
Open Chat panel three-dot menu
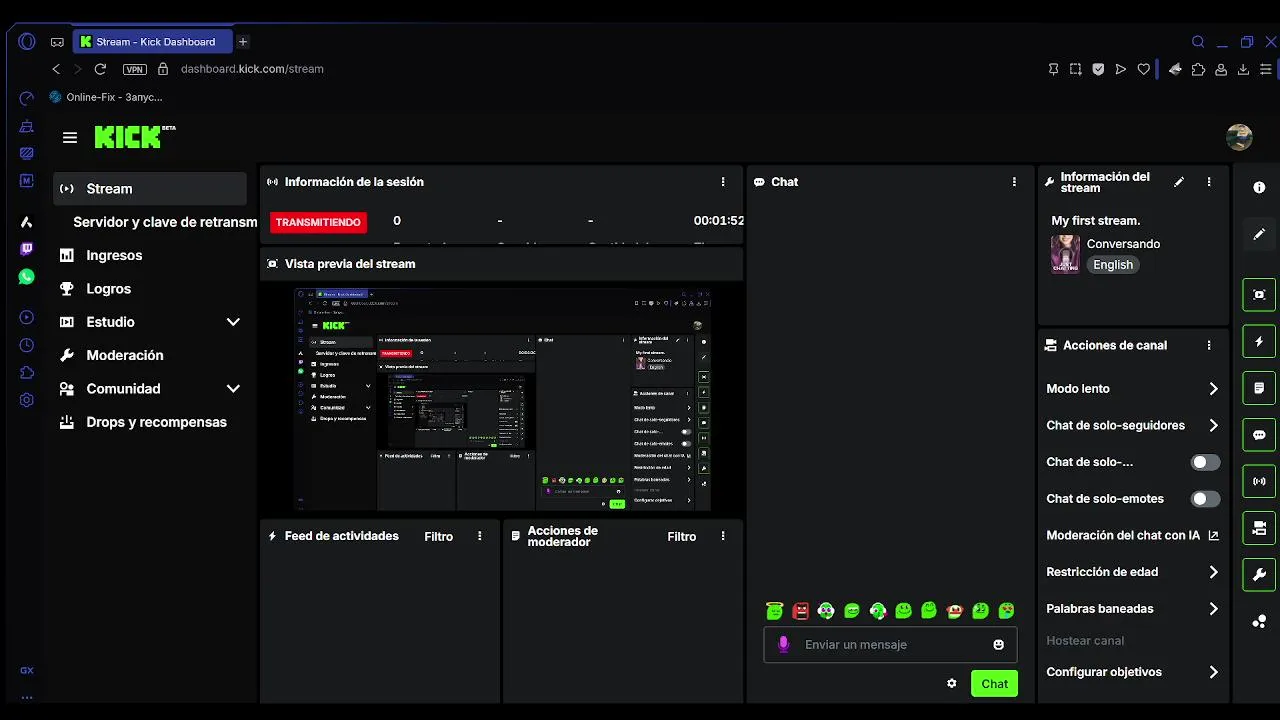pyautogui.click(x=1014, y=182)
